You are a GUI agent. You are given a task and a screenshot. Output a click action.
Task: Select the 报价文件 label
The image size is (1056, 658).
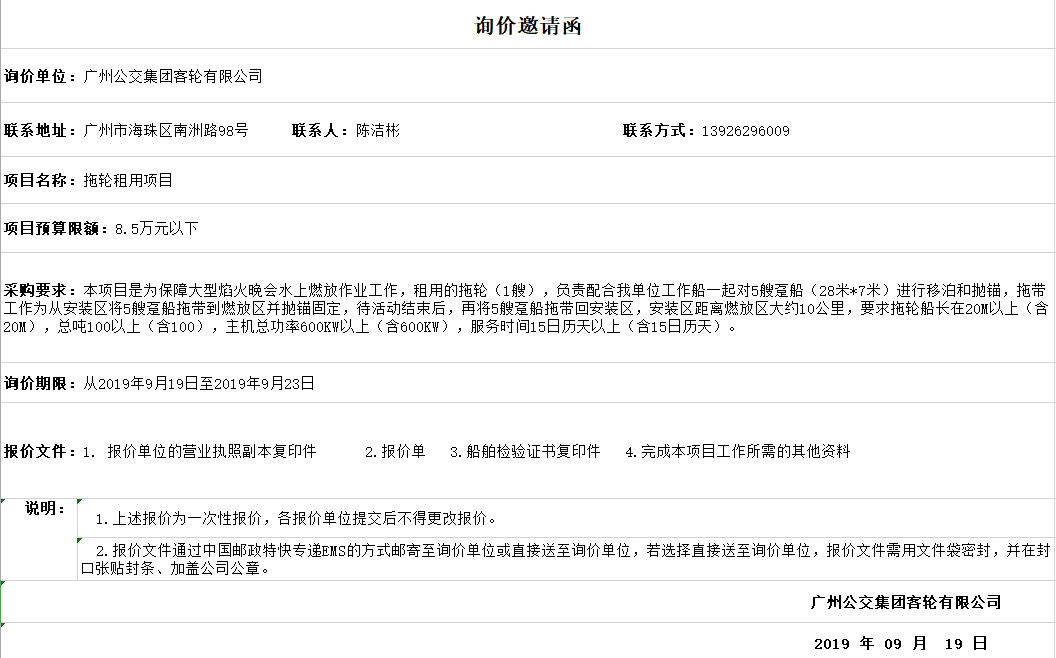[40, 451]
